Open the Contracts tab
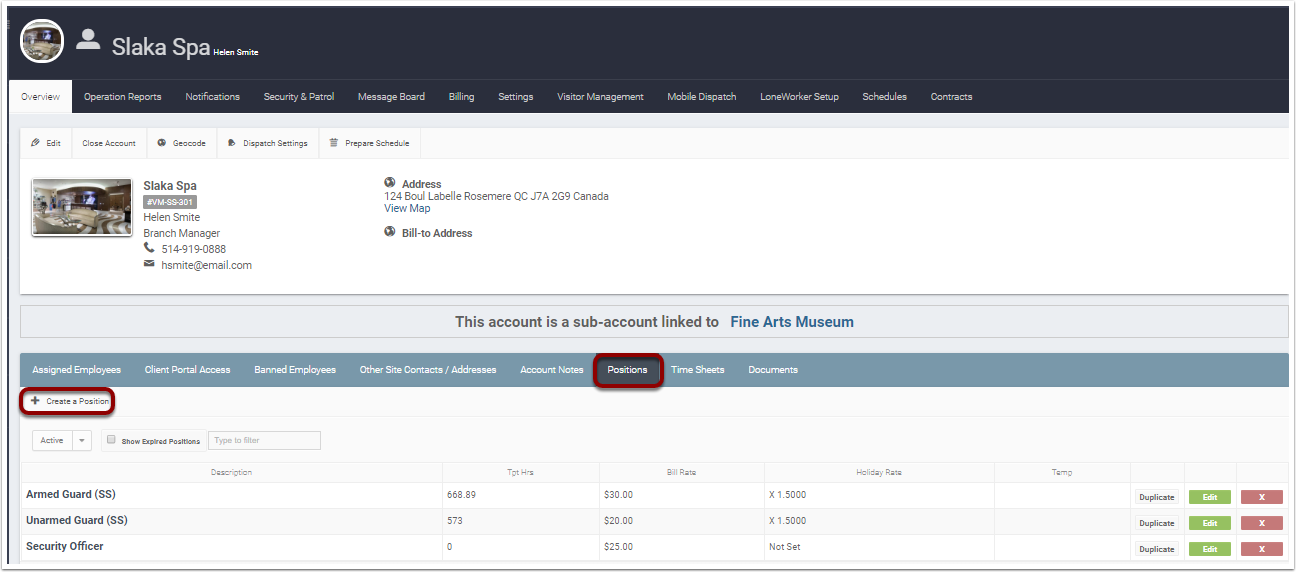 [x=951, y=97]
